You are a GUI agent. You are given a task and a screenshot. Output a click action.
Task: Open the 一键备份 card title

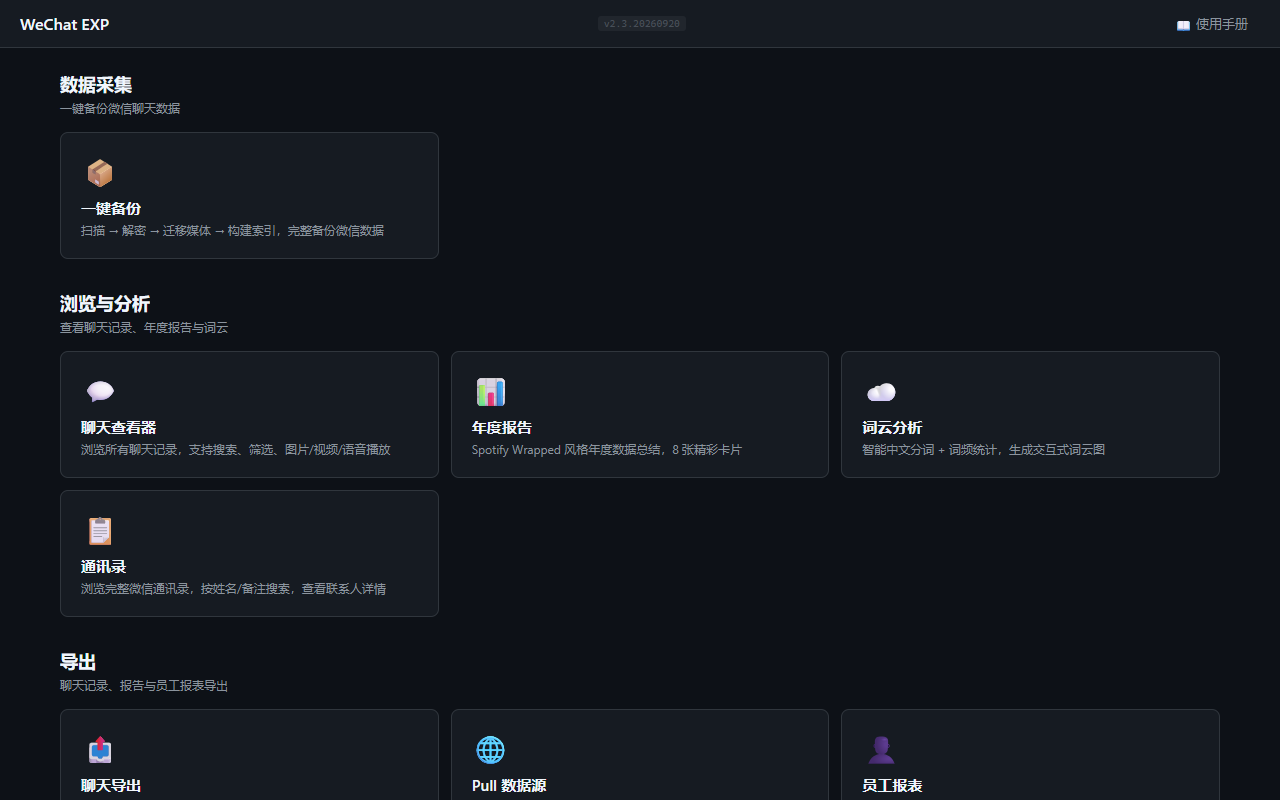point(111,209)
